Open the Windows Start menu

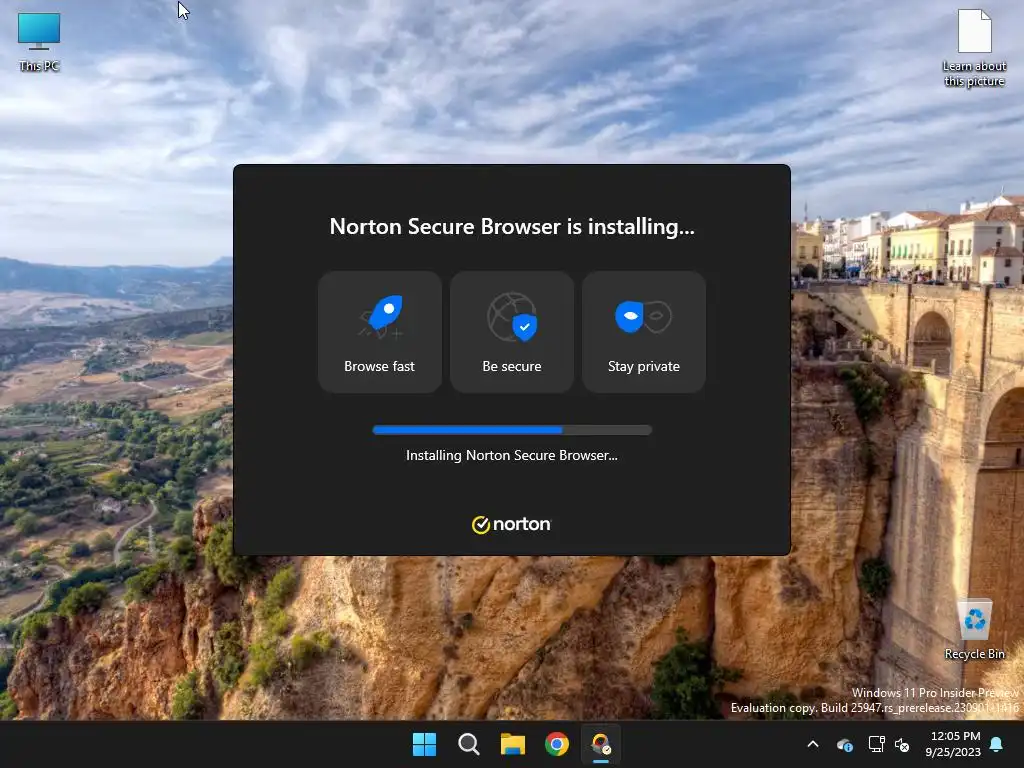[424, 744]
